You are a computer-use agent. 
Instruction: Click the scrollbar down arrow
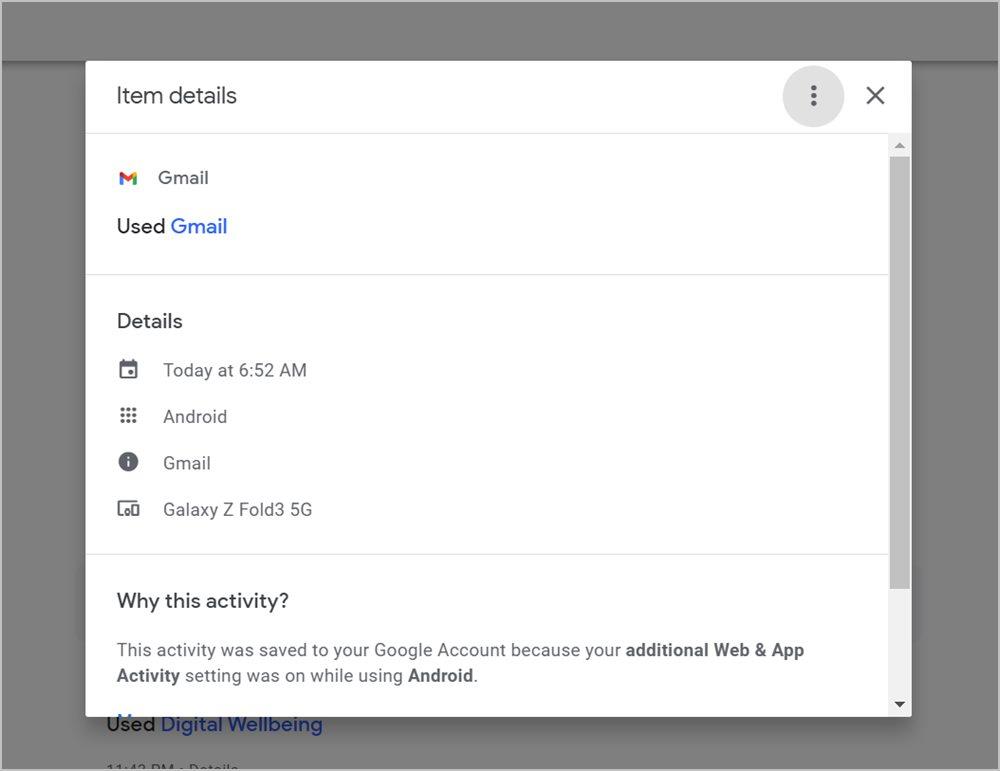(900, 704)
